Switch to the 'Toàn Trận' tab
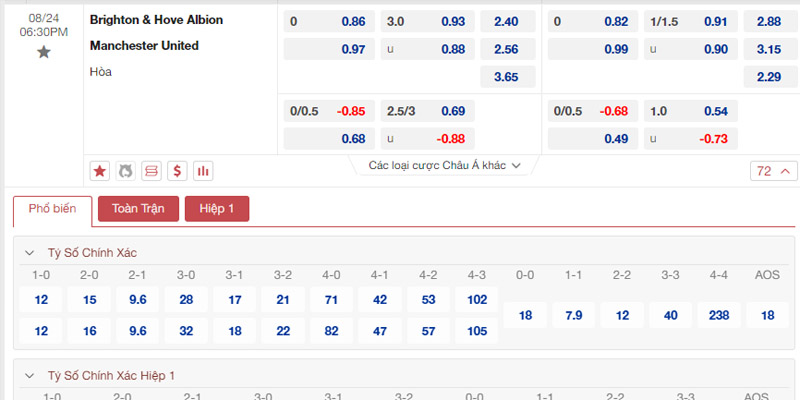The image size is (800, 400). tap(138, 209)
